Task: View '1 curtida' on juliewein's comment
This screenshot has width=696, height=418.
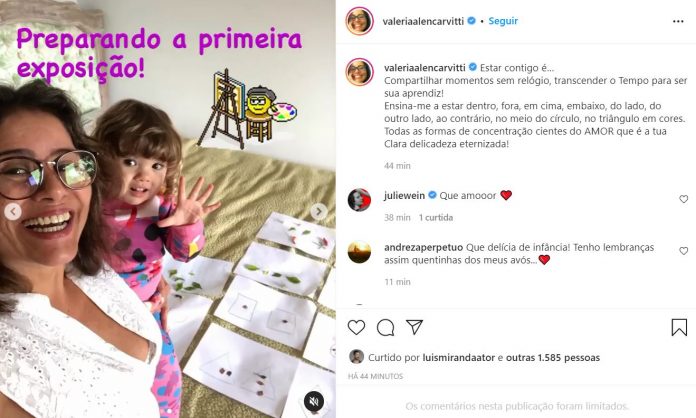Action: pos(436,217)
